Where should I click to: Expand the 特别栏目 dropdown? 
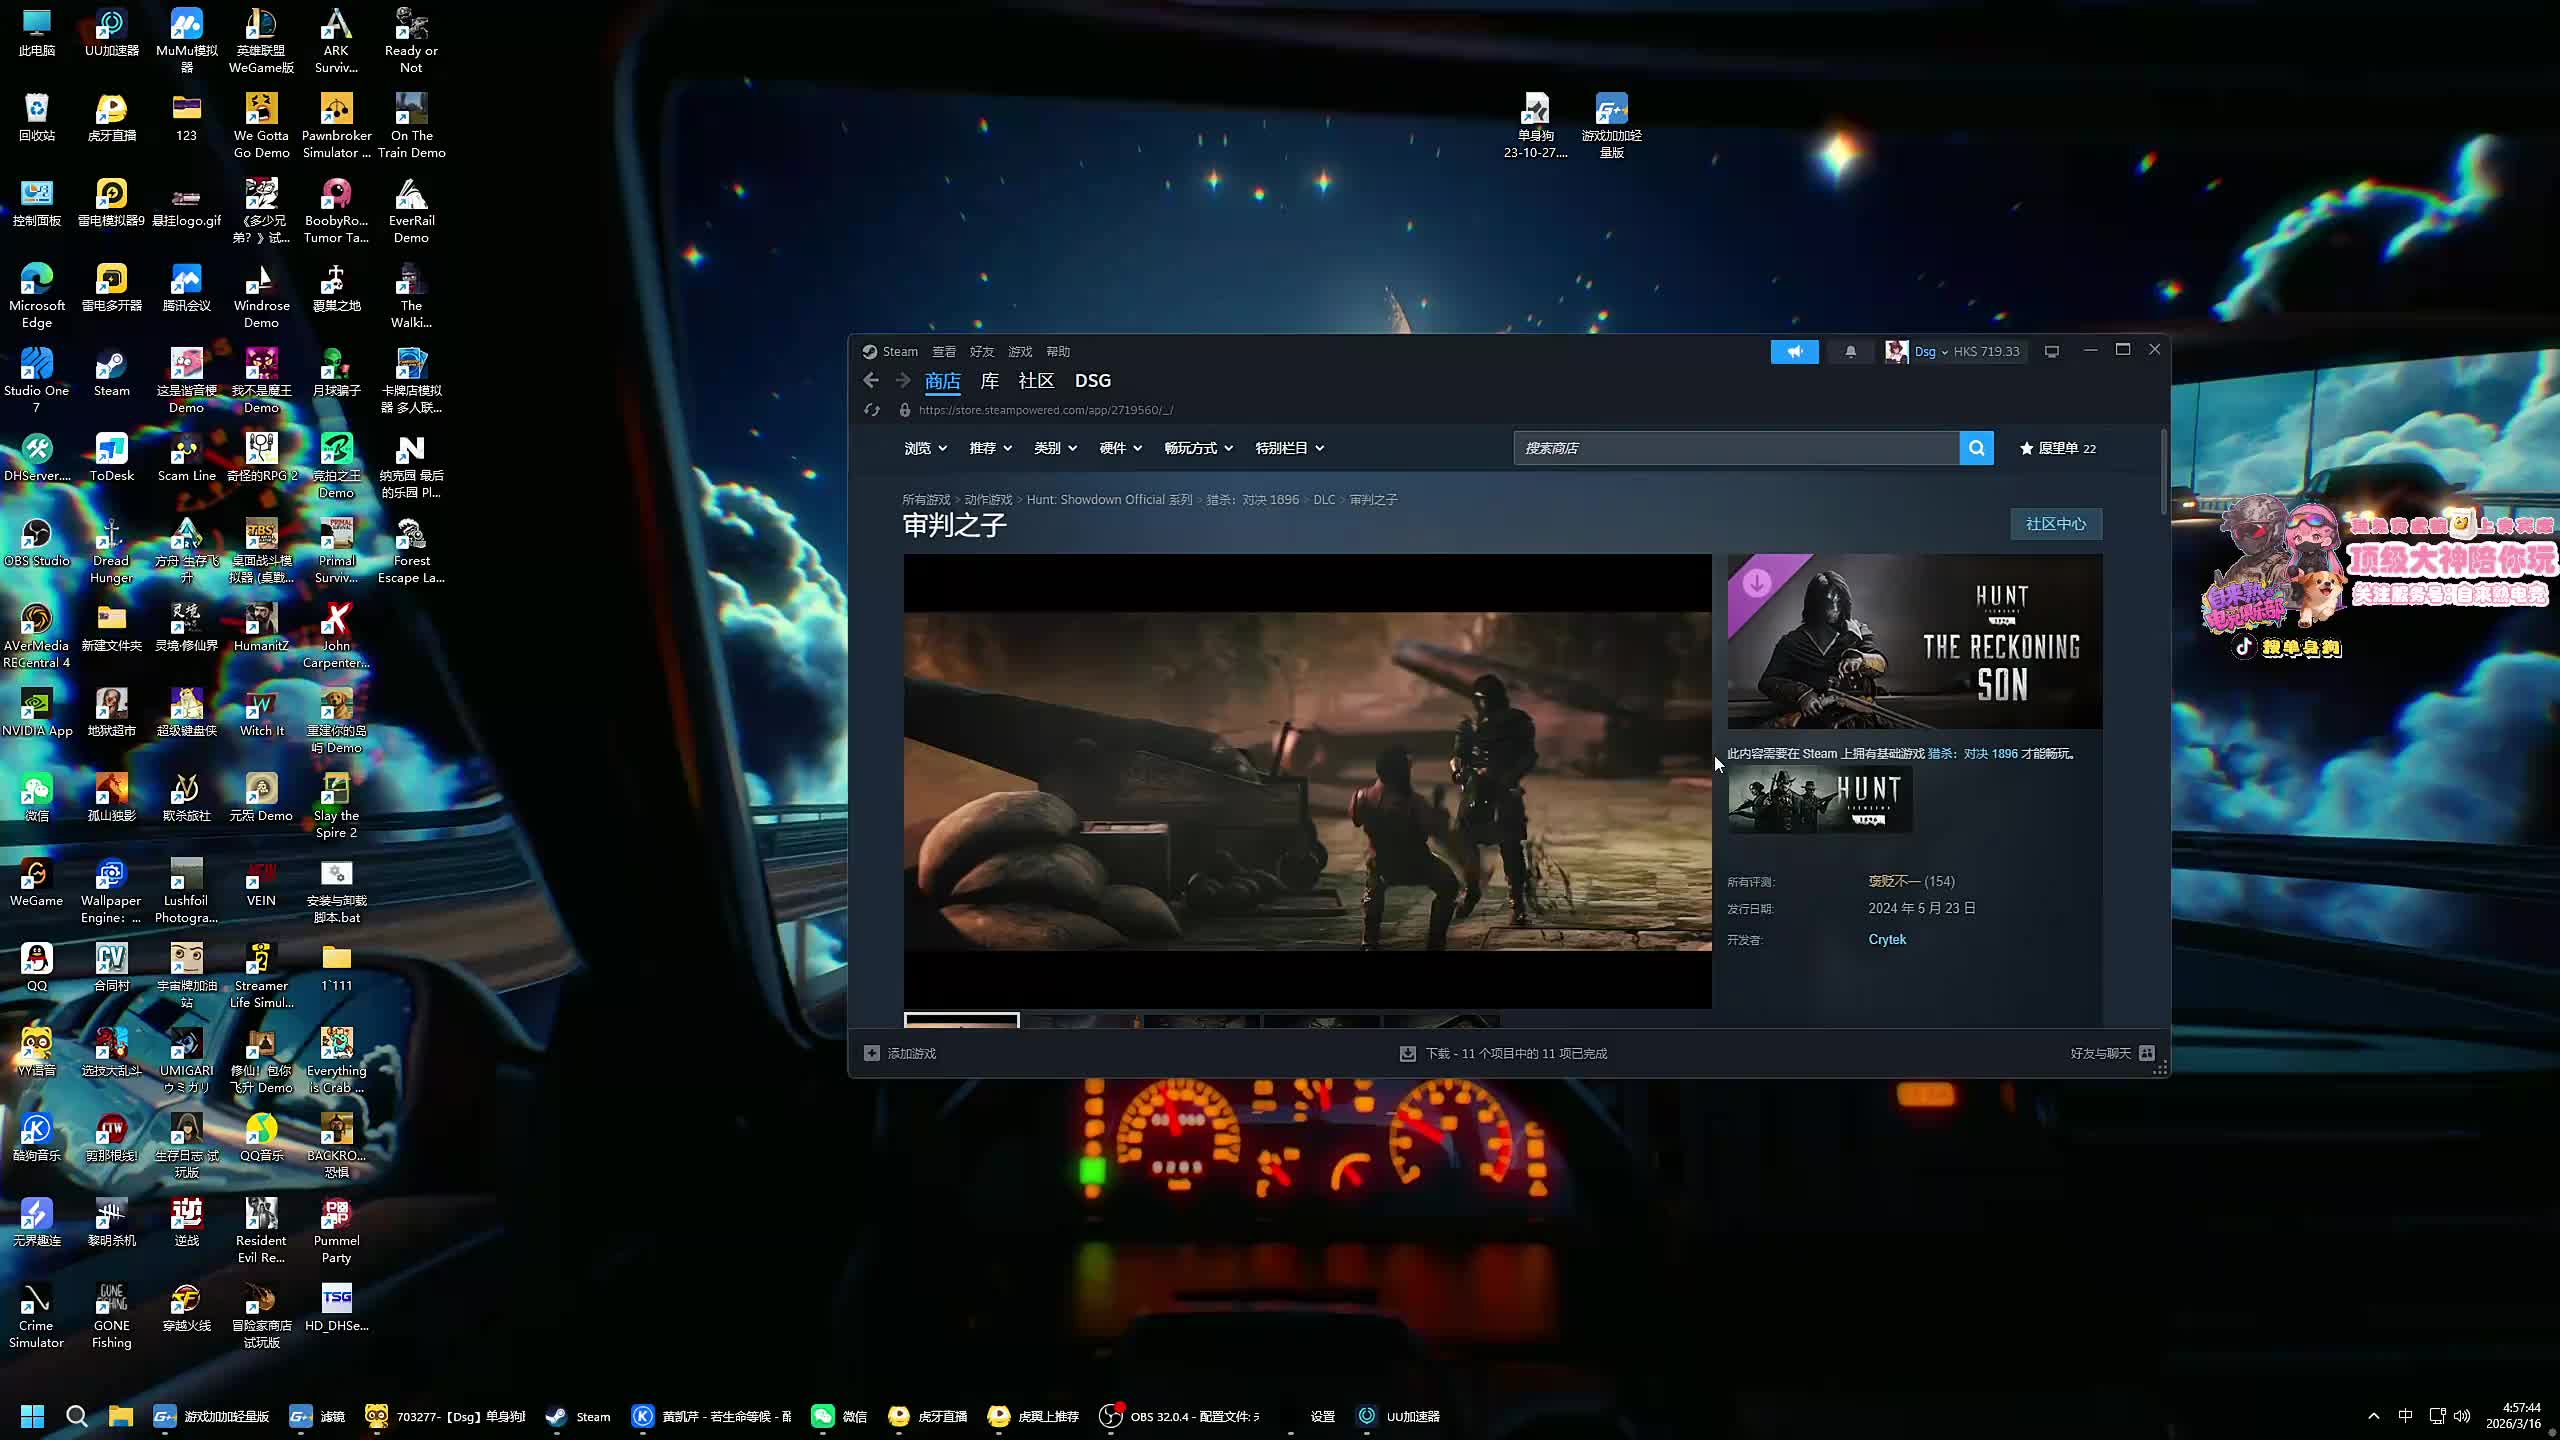tap(1289, 448)
